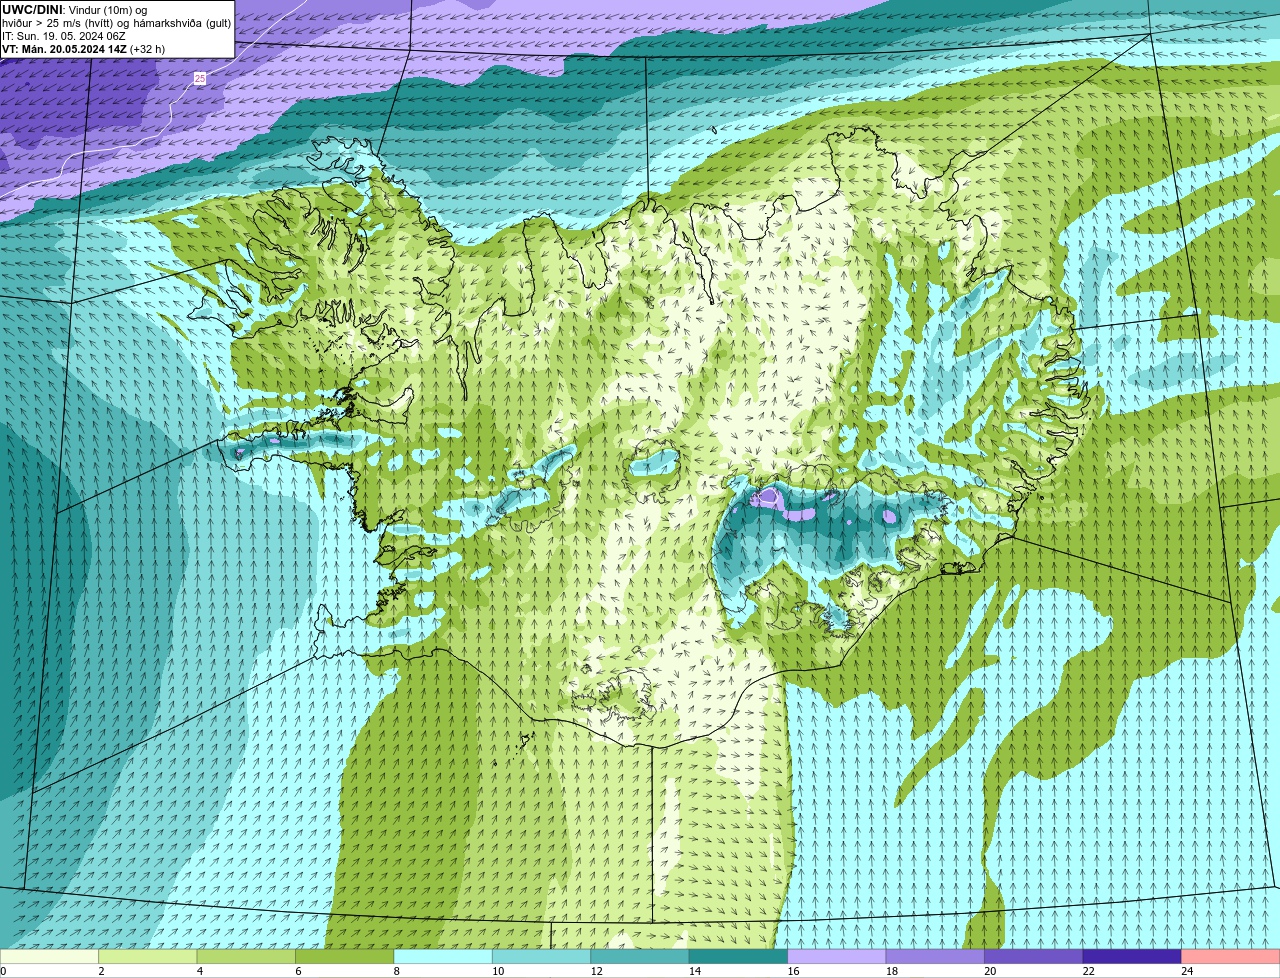Image resolution: width=1280 pixels, height=978 pixels.
Task: Click the 20–22 m/s violet legend swatch
Action: [x=1034, y=956]
